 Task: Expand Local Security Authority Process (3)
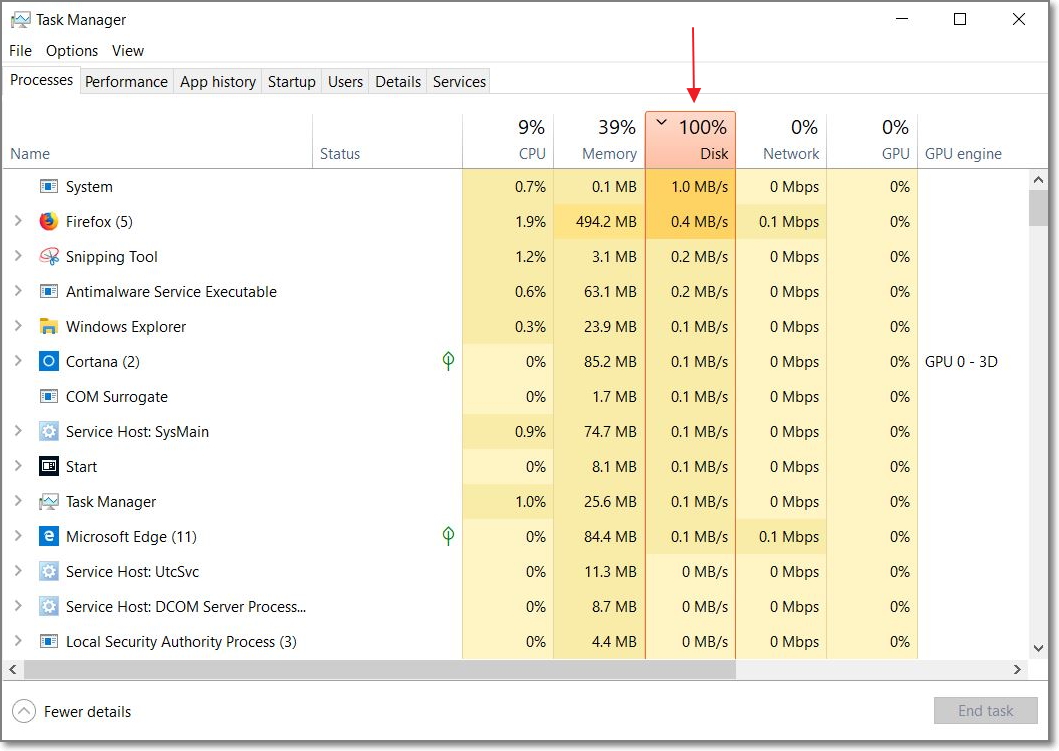click(x=18, y=641)
